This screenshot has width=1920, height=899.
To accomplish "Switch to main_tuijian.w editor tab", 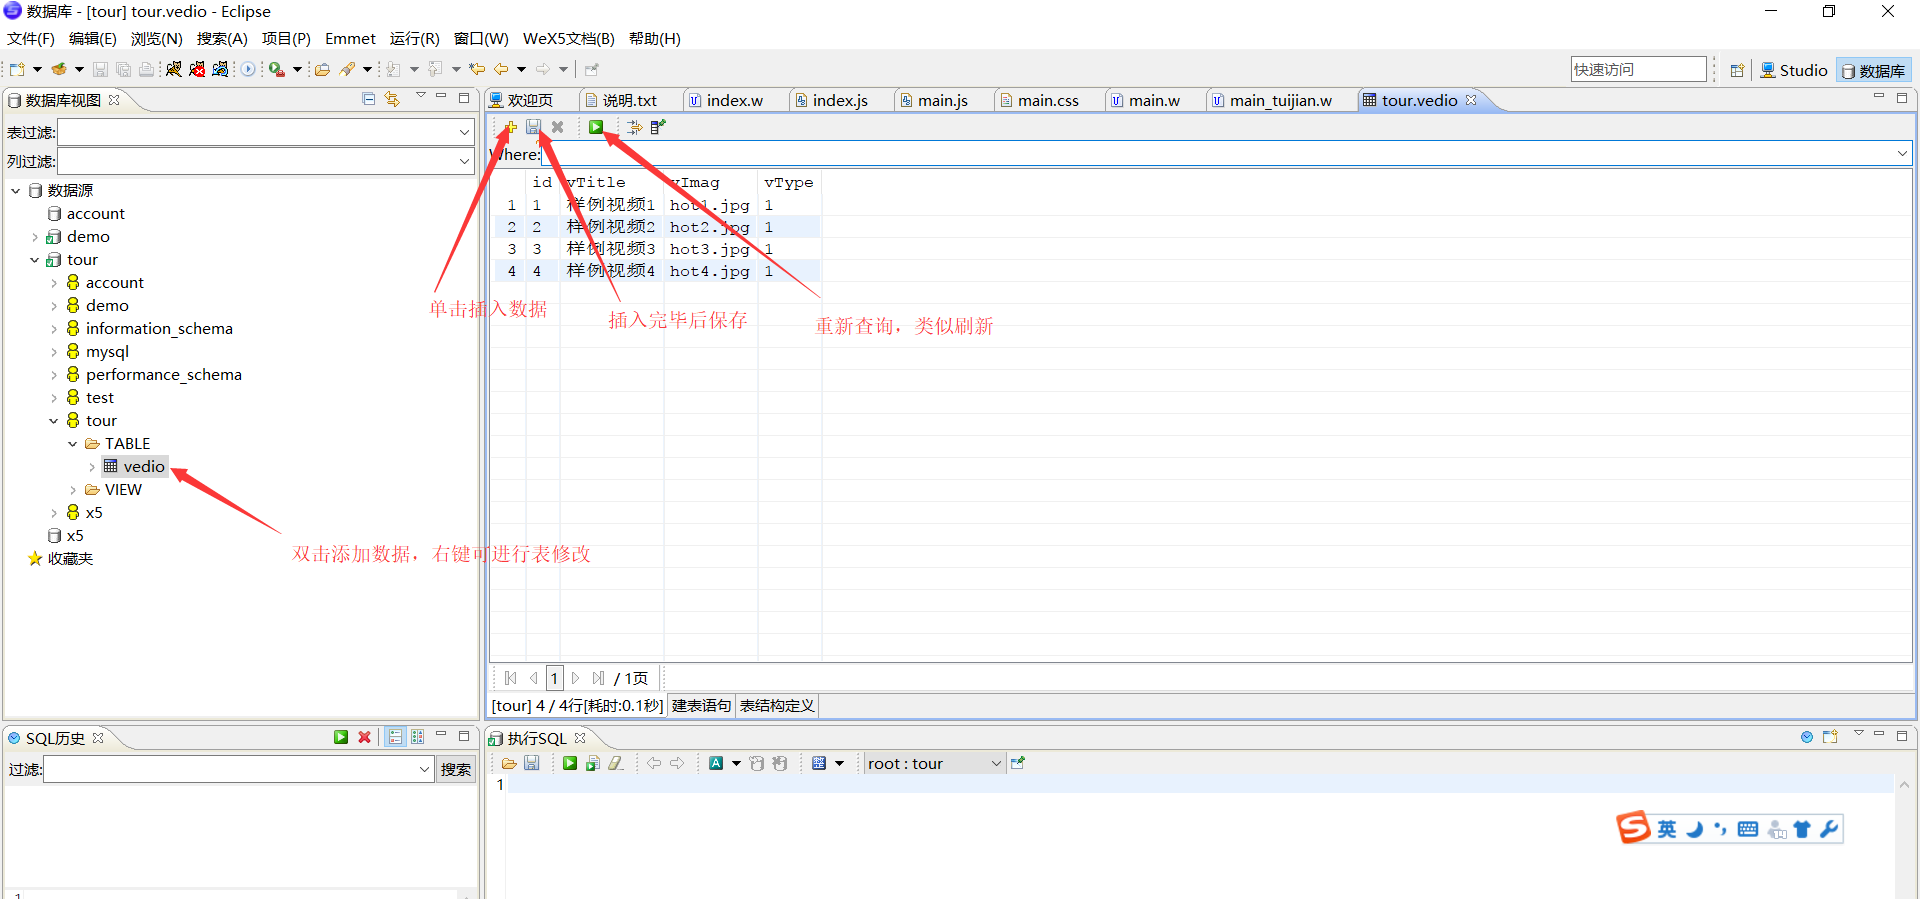I will 1272,100.
